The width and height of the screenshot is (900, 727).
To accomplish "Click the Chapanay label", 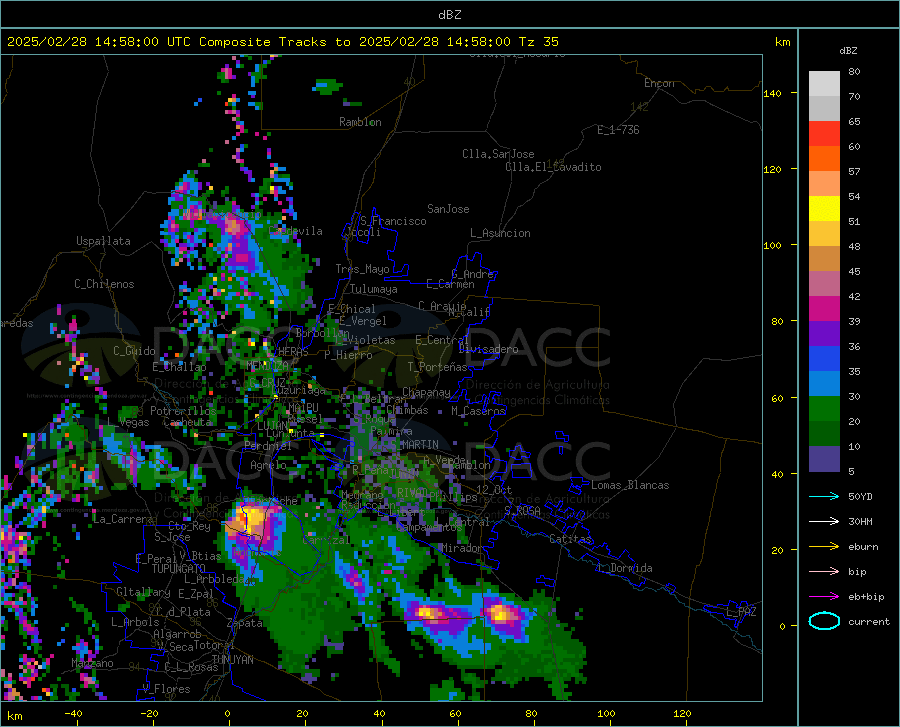I will (426, 392).
